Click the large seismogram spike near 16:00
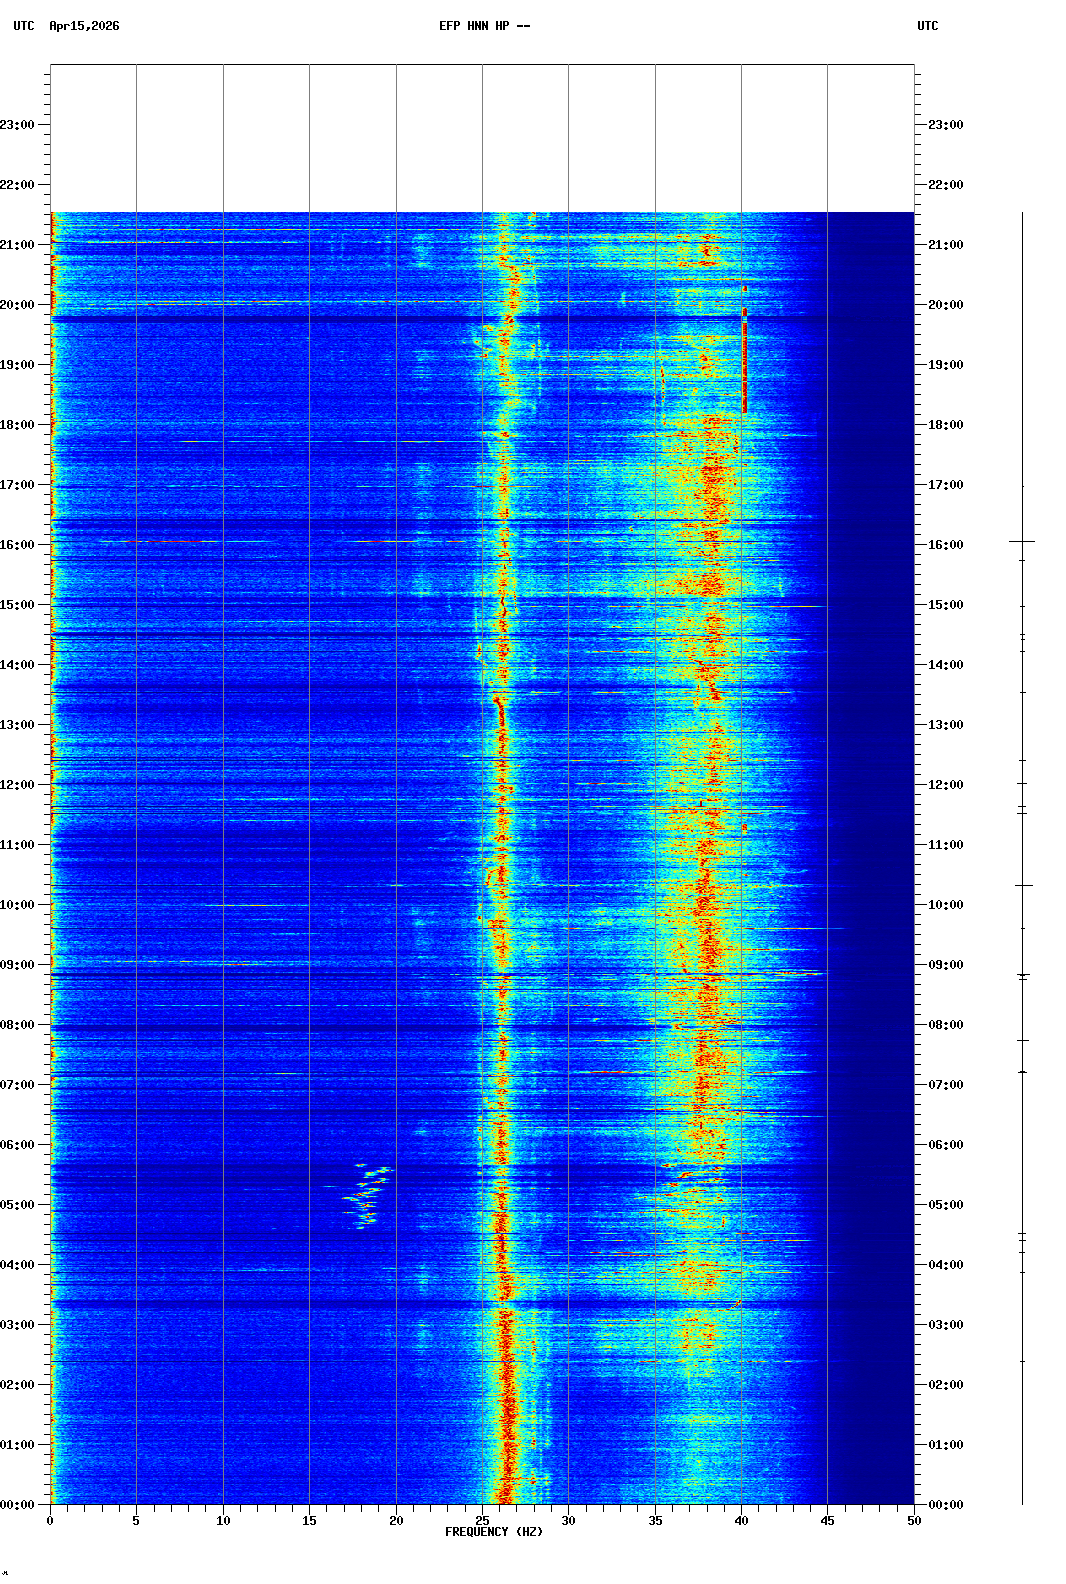Image resolution: width=1066 pixels, height=1584 pixels. [1022, 541]
